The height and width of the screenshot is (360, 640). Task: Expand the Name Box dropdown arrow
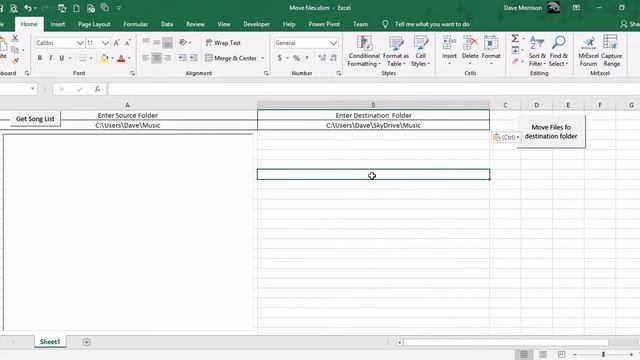click(x=32, y=89)
